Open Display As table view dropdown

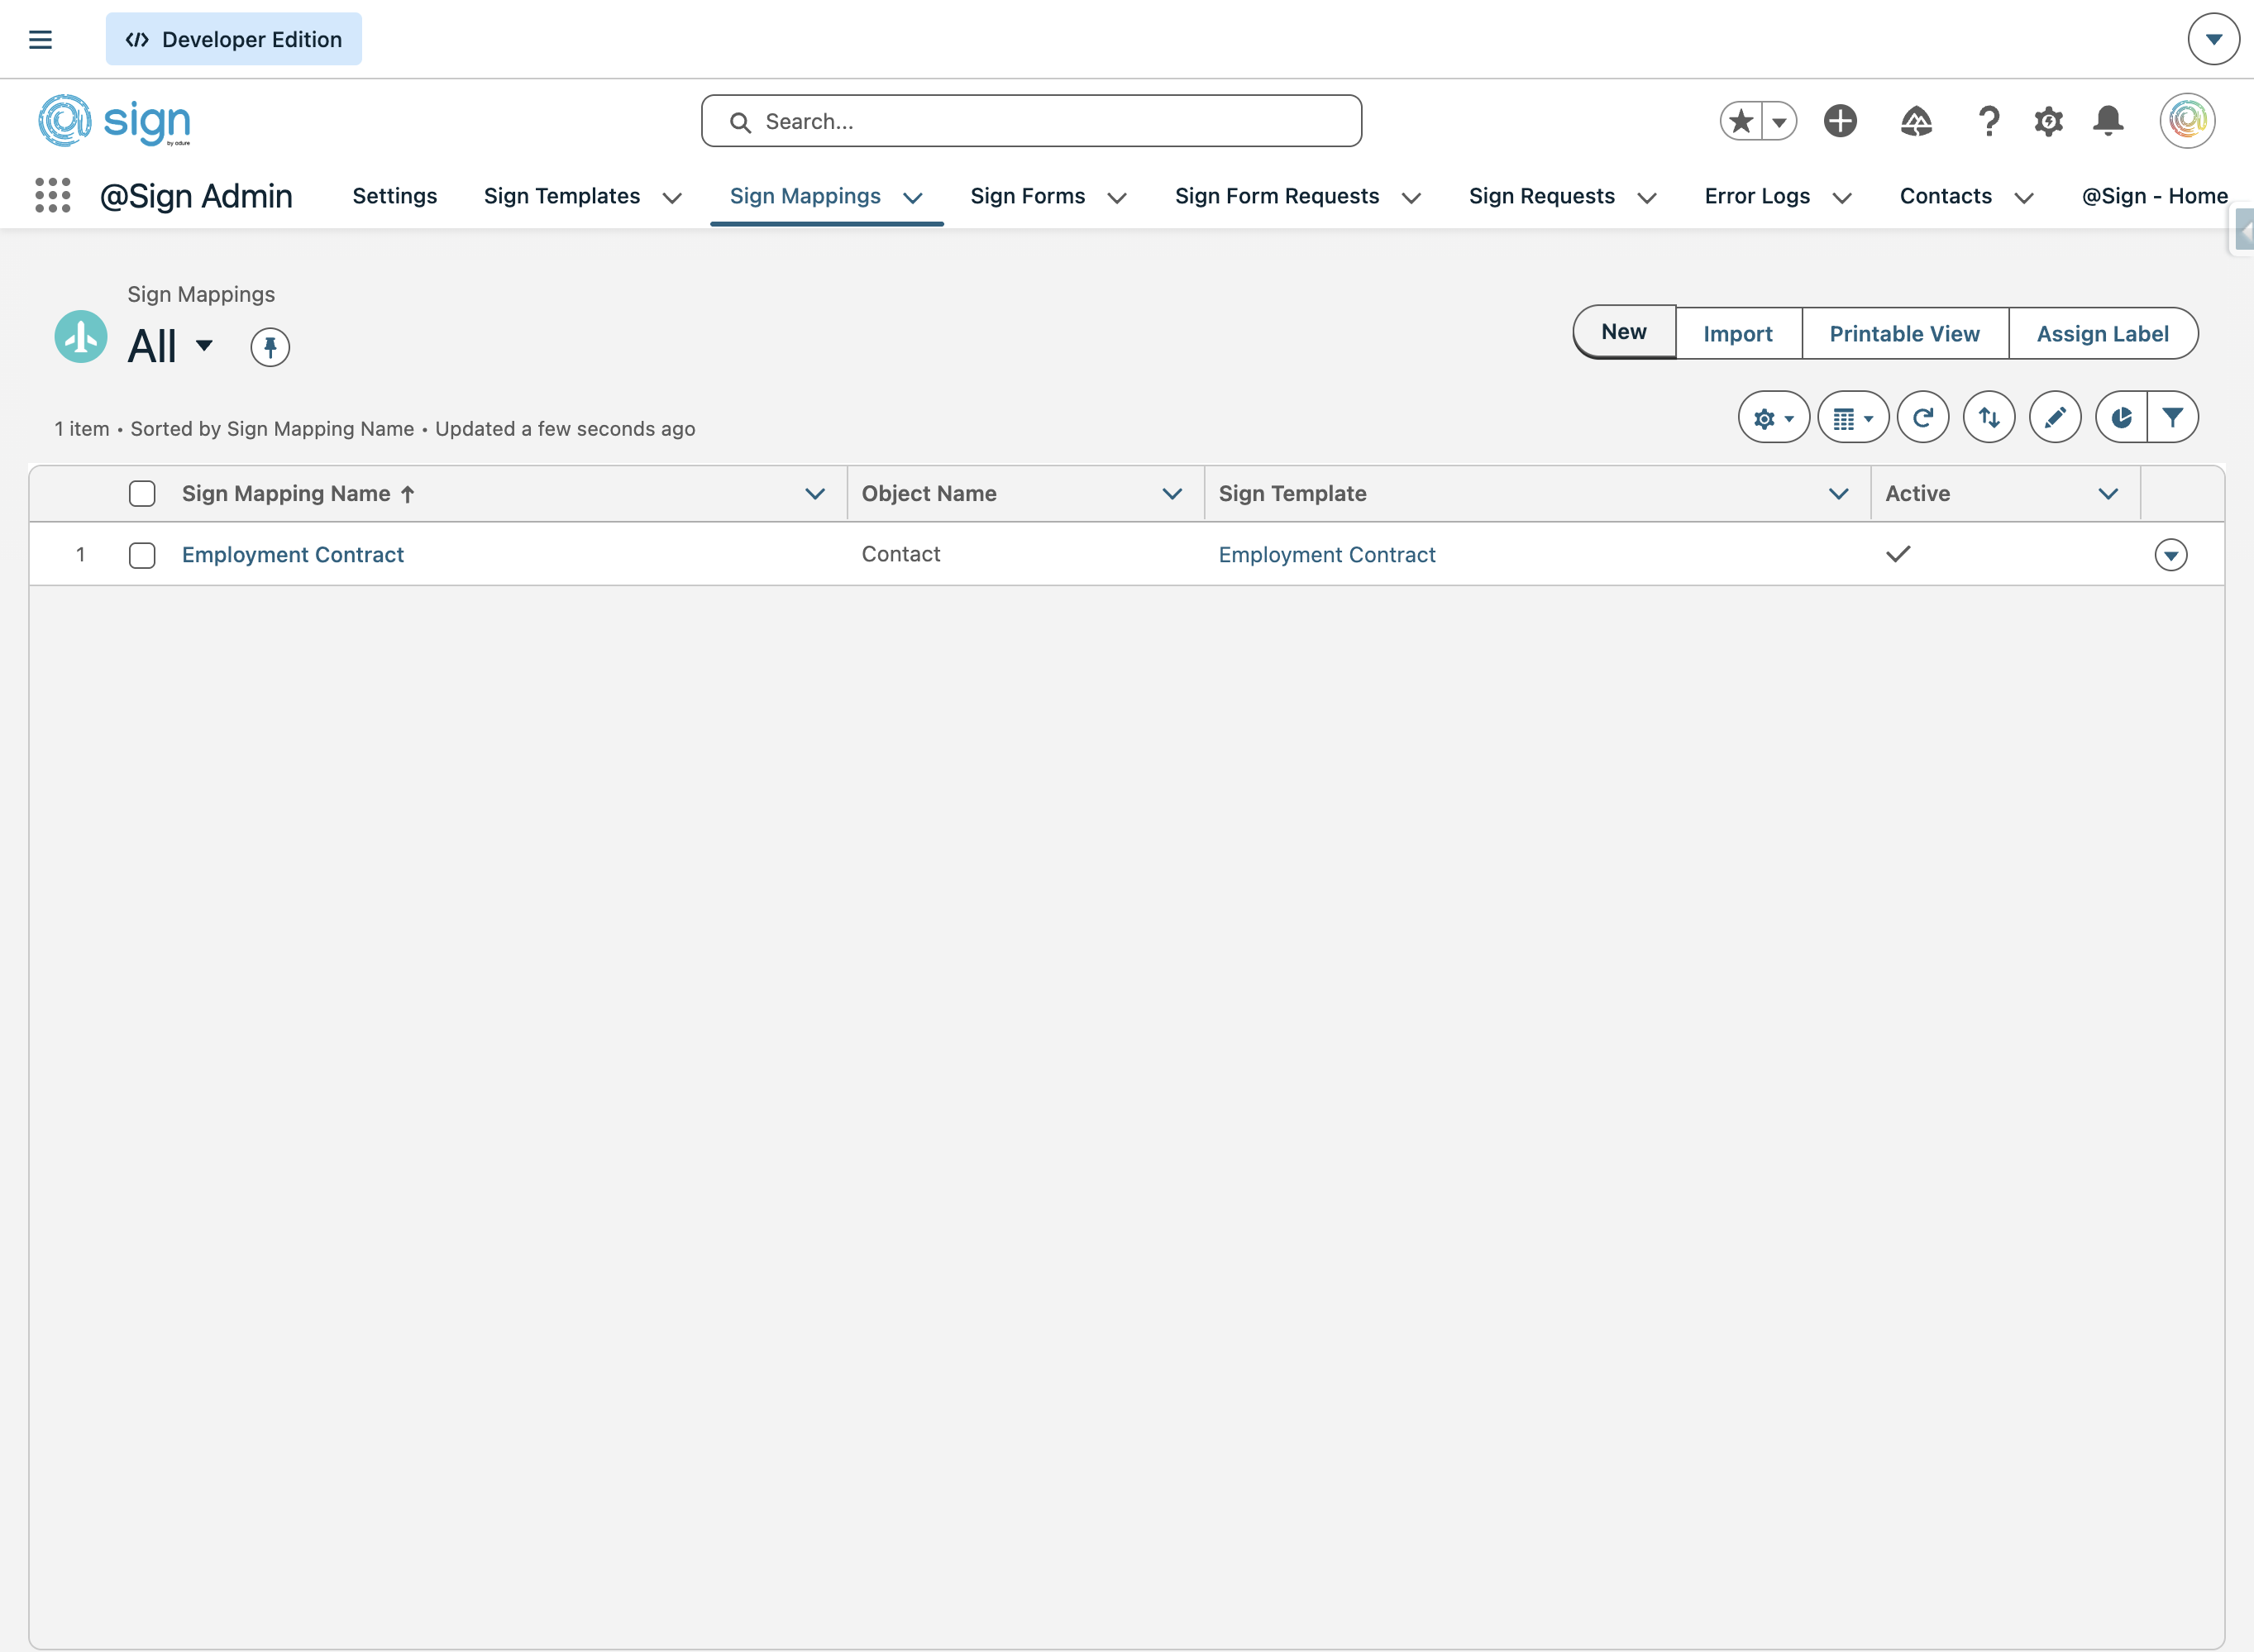[1852, 418]
